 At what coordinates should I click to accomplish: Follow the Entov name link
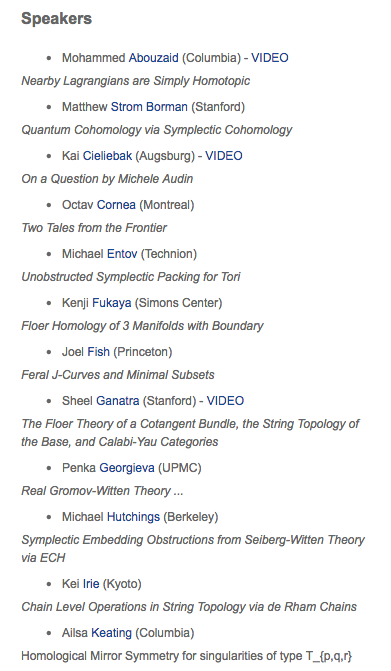[122, 254]
